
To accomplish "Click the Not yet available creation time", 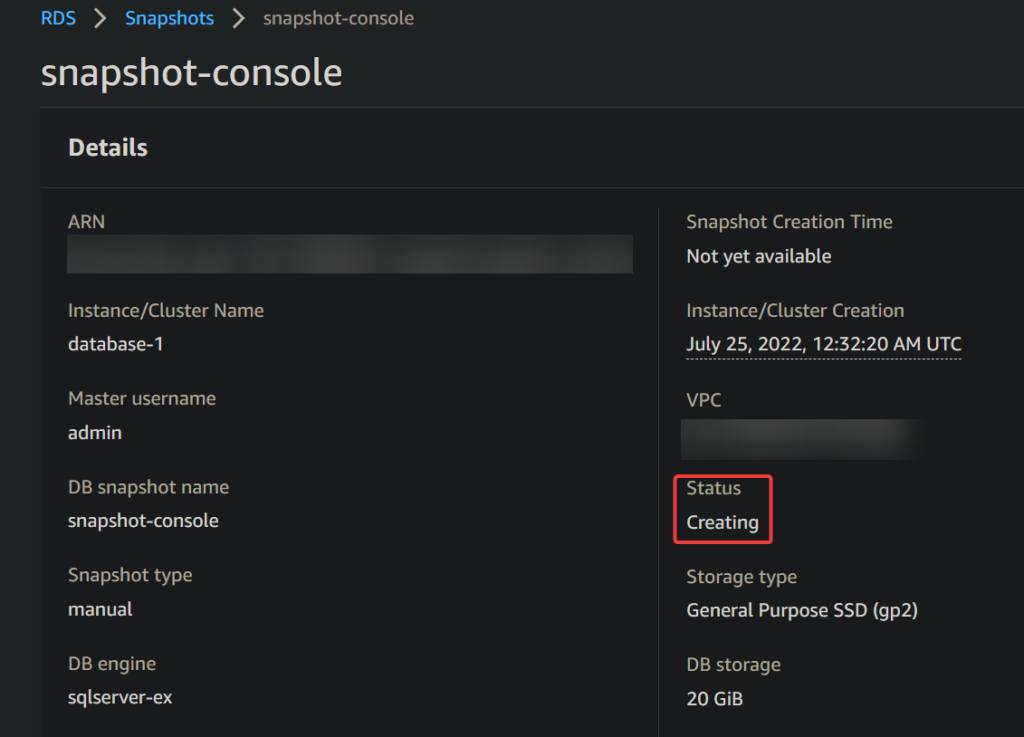I will coord(759,257).
